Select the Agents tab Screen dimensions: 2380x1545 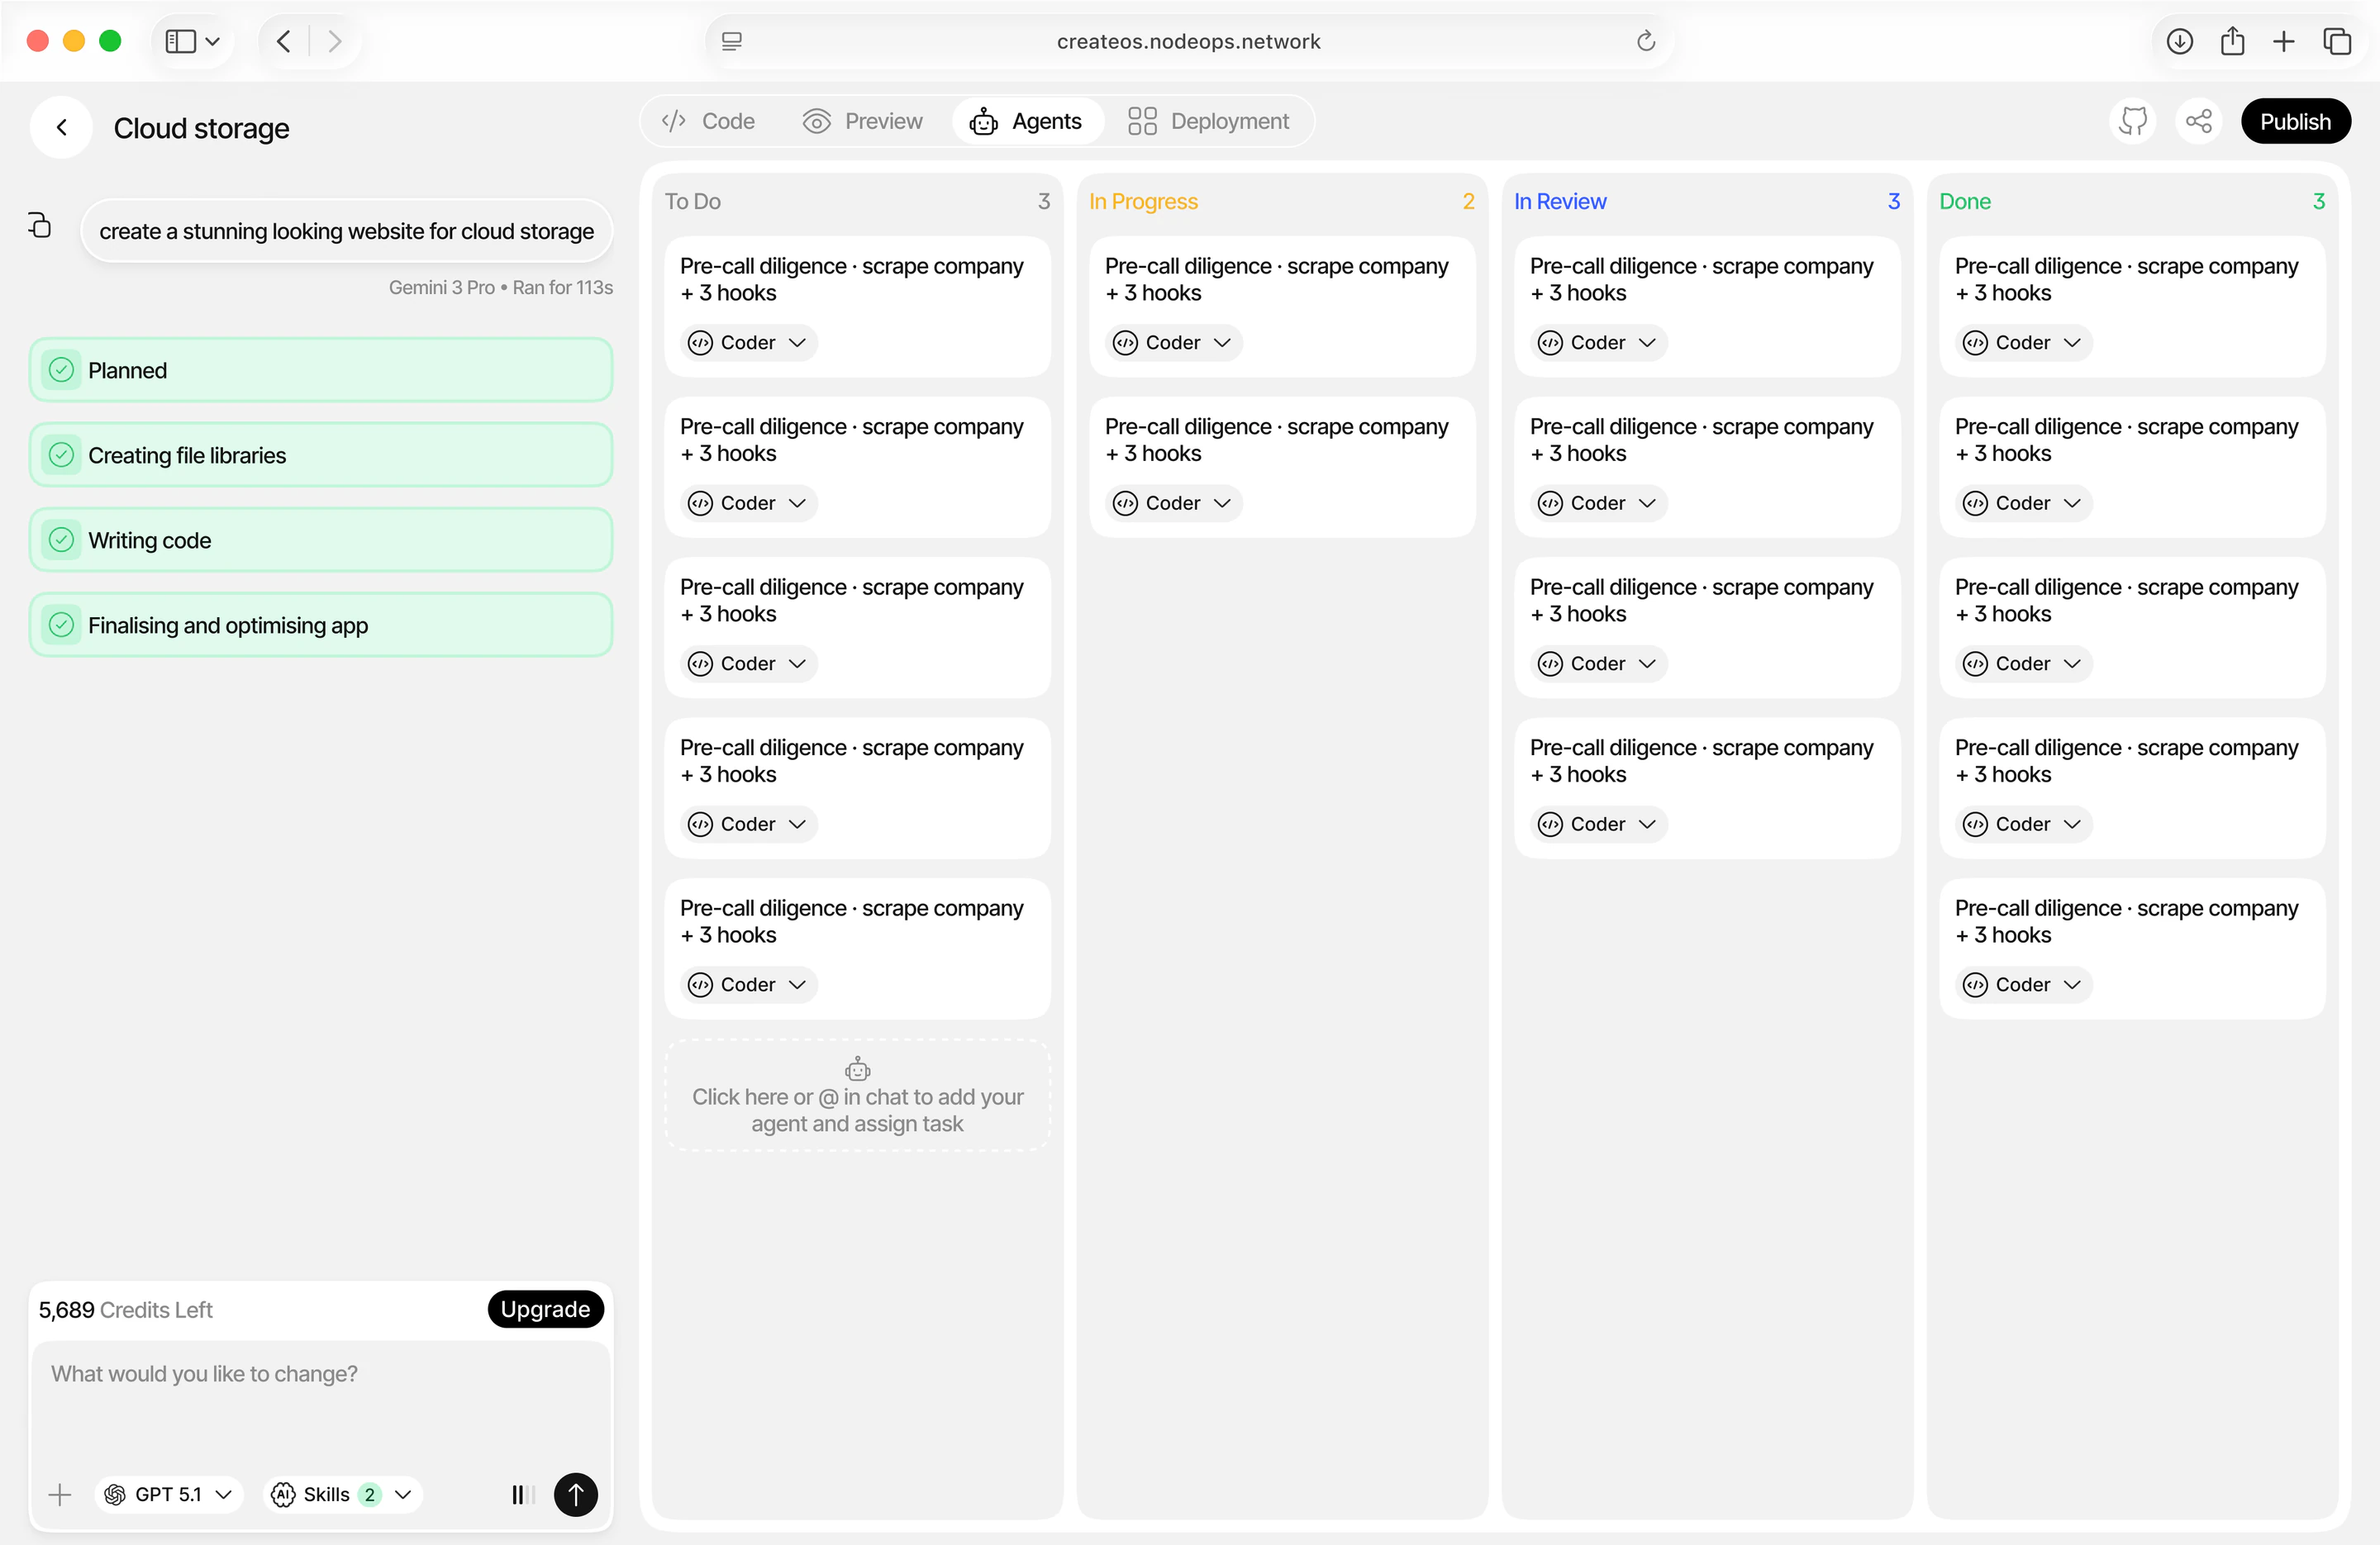(x=1027, y=121)
